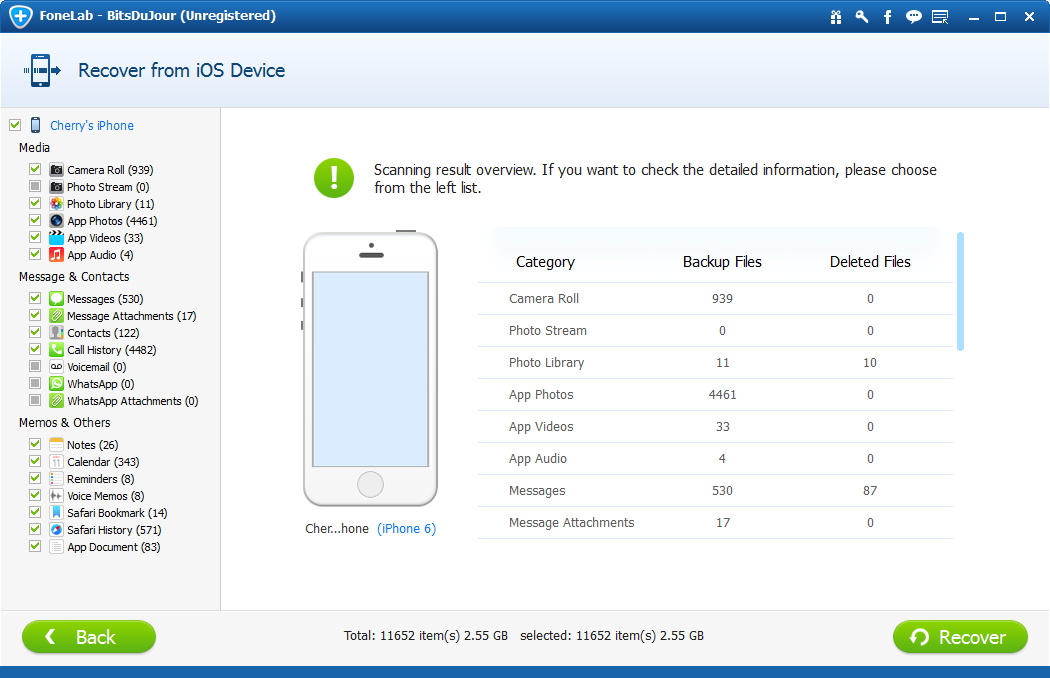
Task: Click the Safari History compass icon
Action: pos(57,530)
